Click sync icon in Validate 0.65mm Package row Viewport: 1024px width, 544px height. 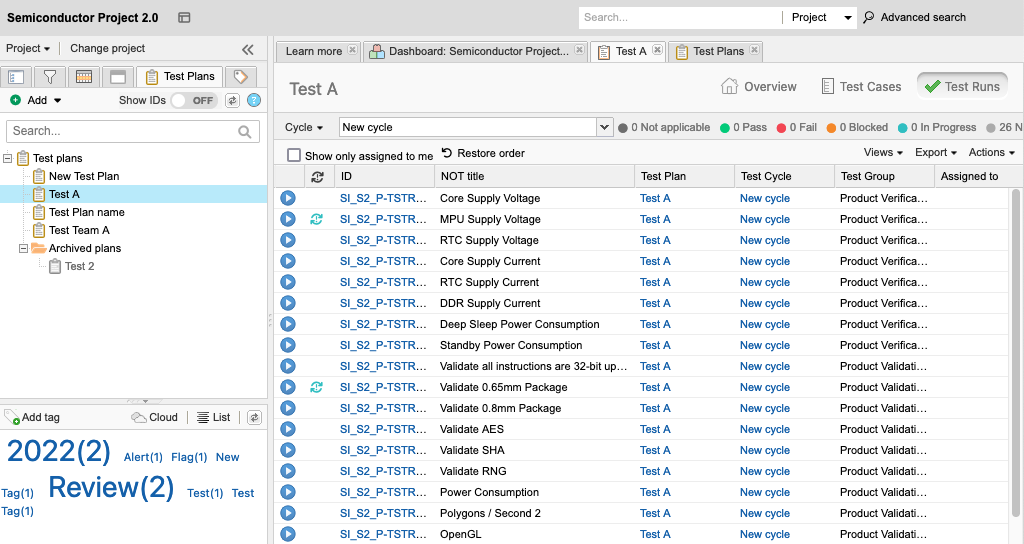tap(317, 387)
